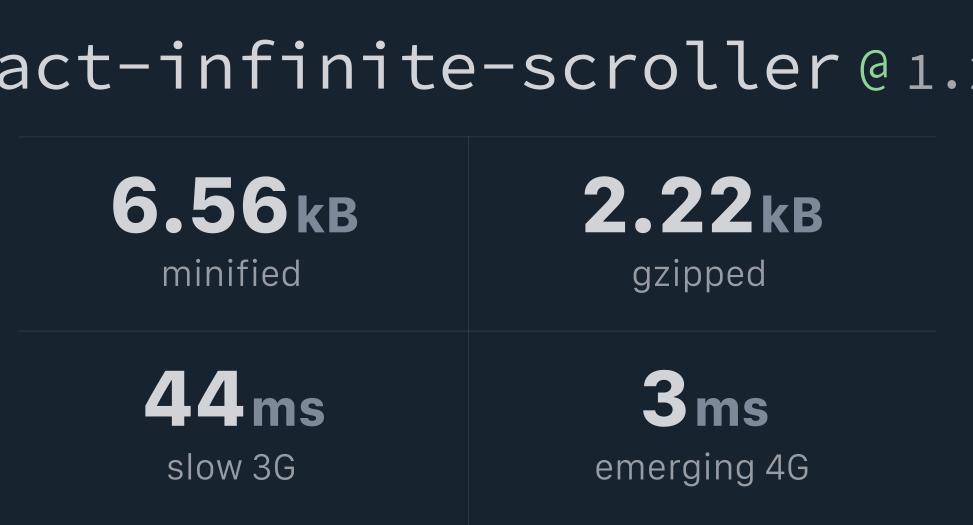
Task: Click the word infinite in the package name
Action: point(320,65)
